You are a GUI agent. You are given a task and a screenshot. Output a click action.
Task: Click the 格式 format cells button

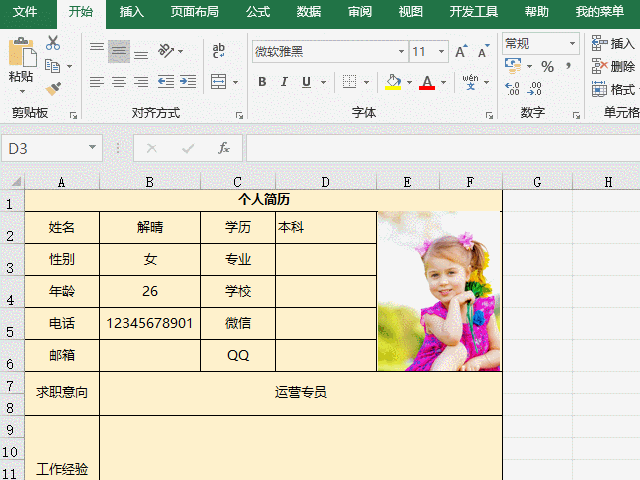(x=613, y=89)
